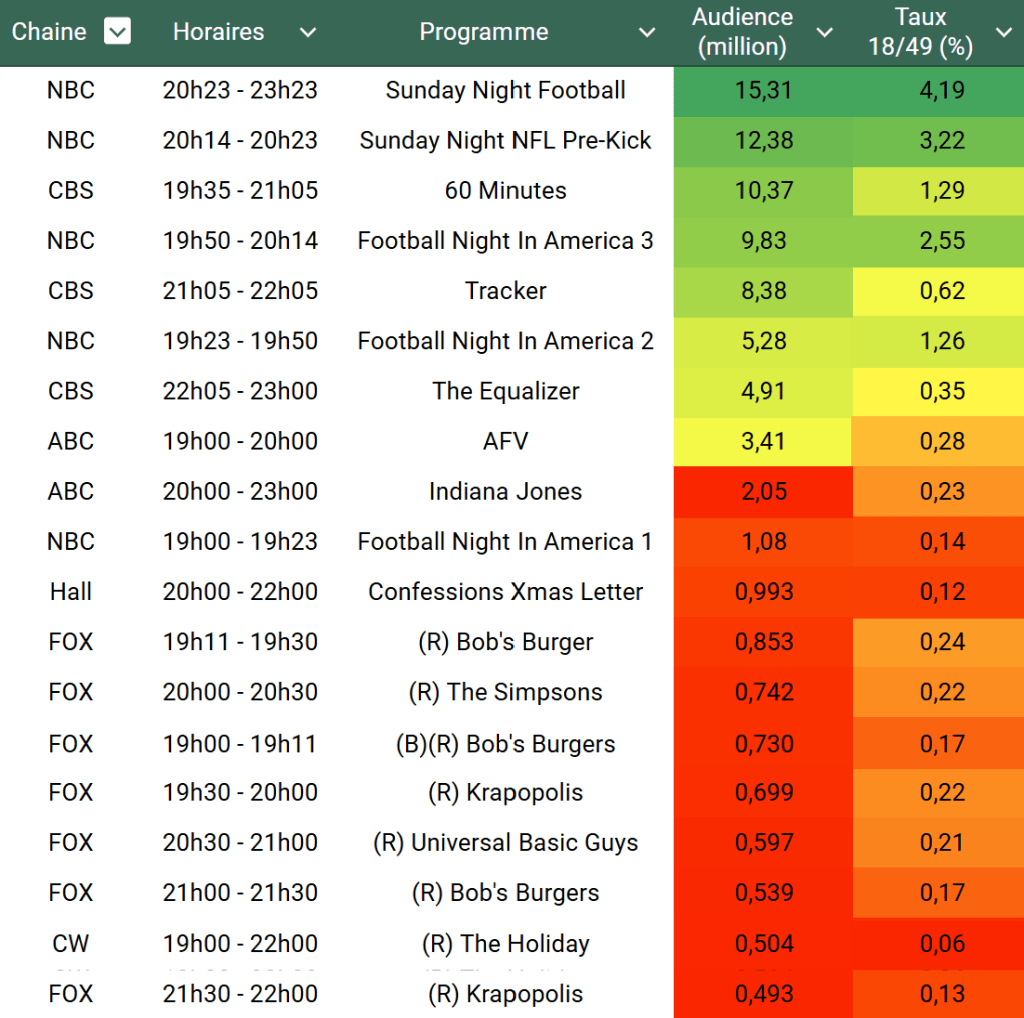This screenshot has width=1024, height=1018.
Task: Select the 4,19 rating cell
Action: point(941,90)
